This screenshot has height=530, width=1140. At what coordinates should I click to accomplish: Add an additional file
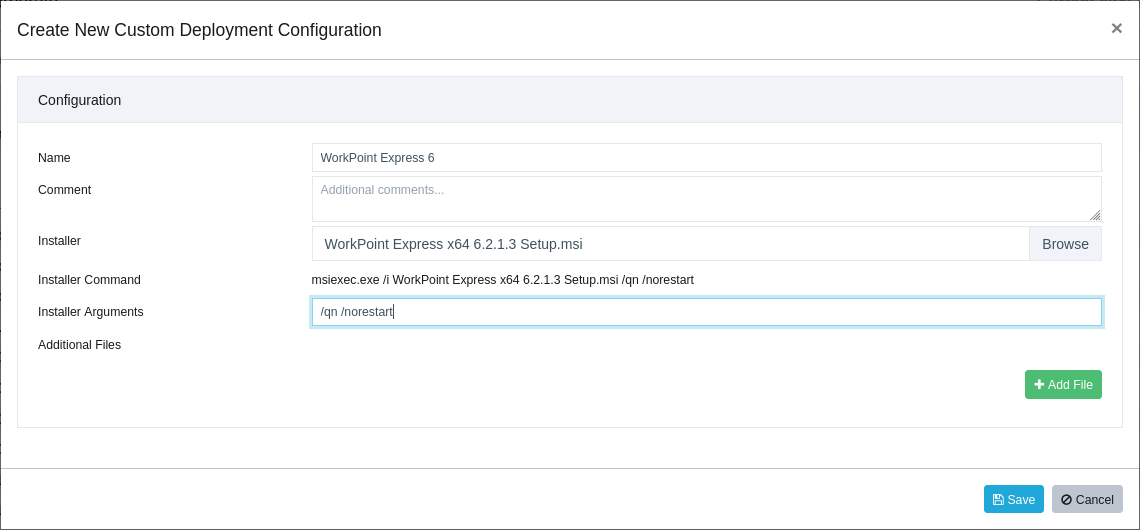[1063, 385]
